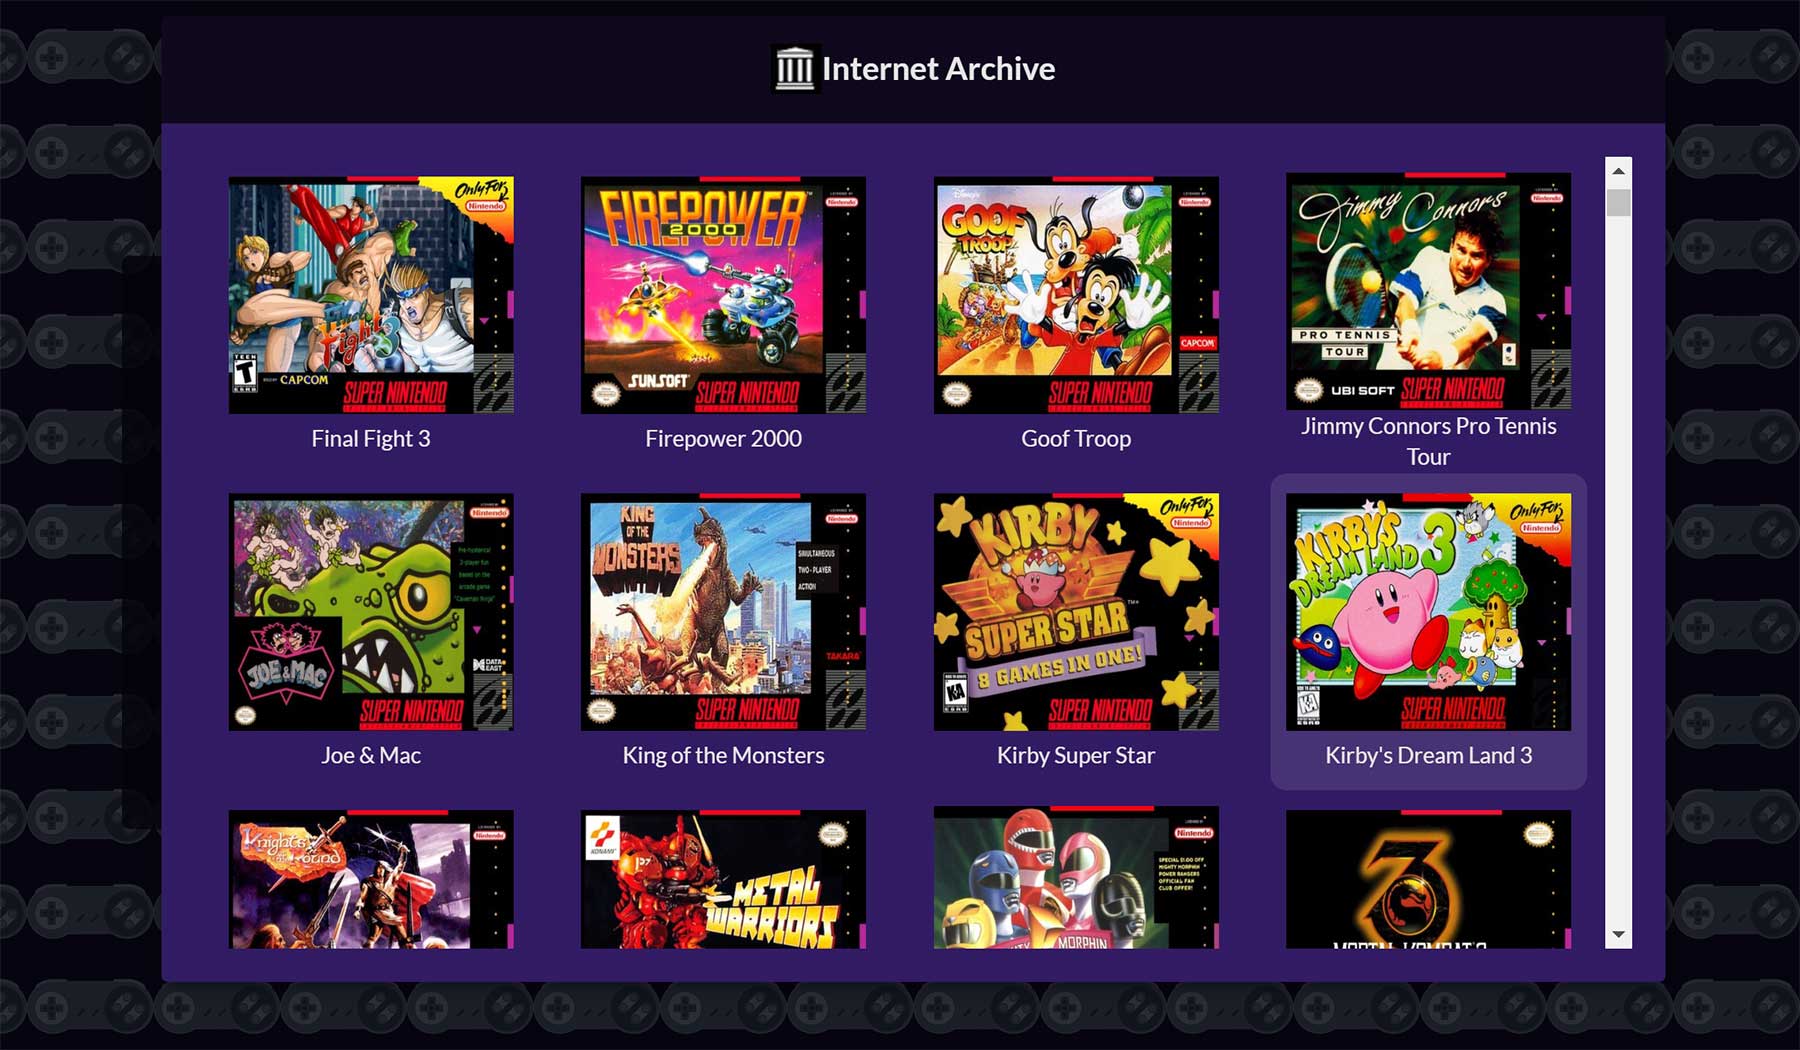This screenshot has width=1800, height=1050.
Task: Open the Metal Warriors box art
Action: point(723,879)
